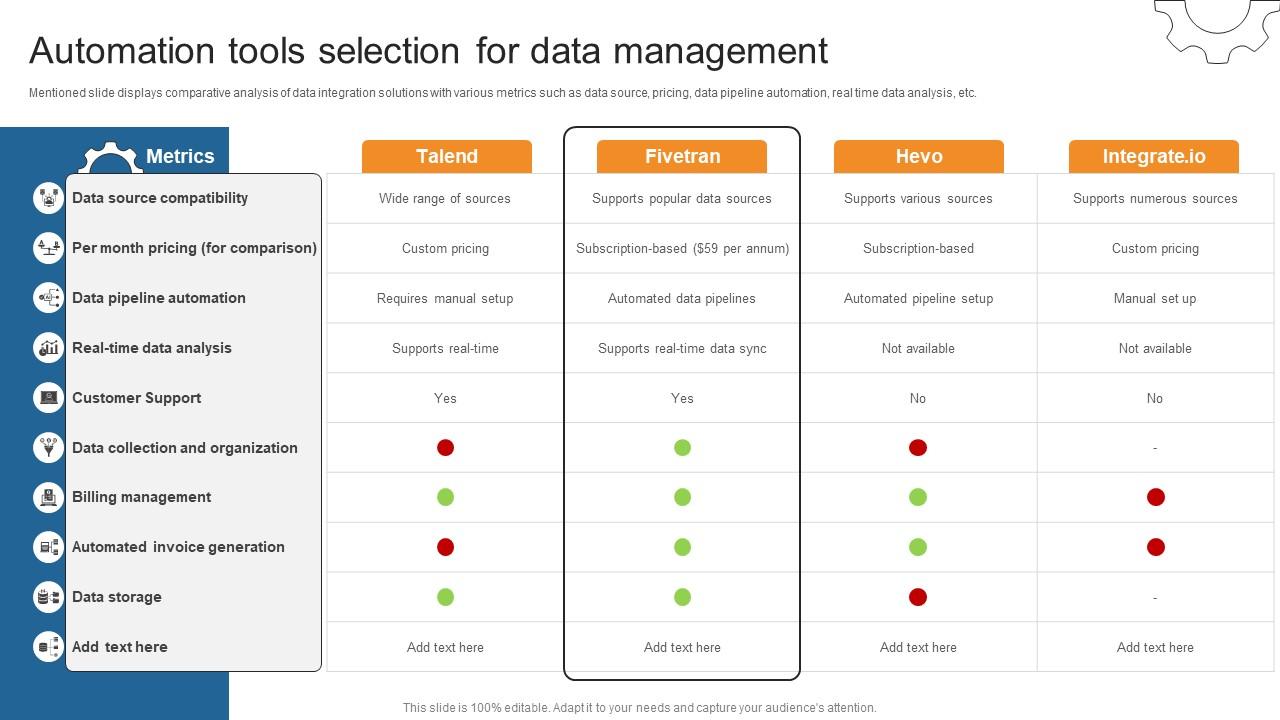Click the Fivetran column header
This screenshot has width=1280, height=720.
pyautogui.click(x=682, y=157)
